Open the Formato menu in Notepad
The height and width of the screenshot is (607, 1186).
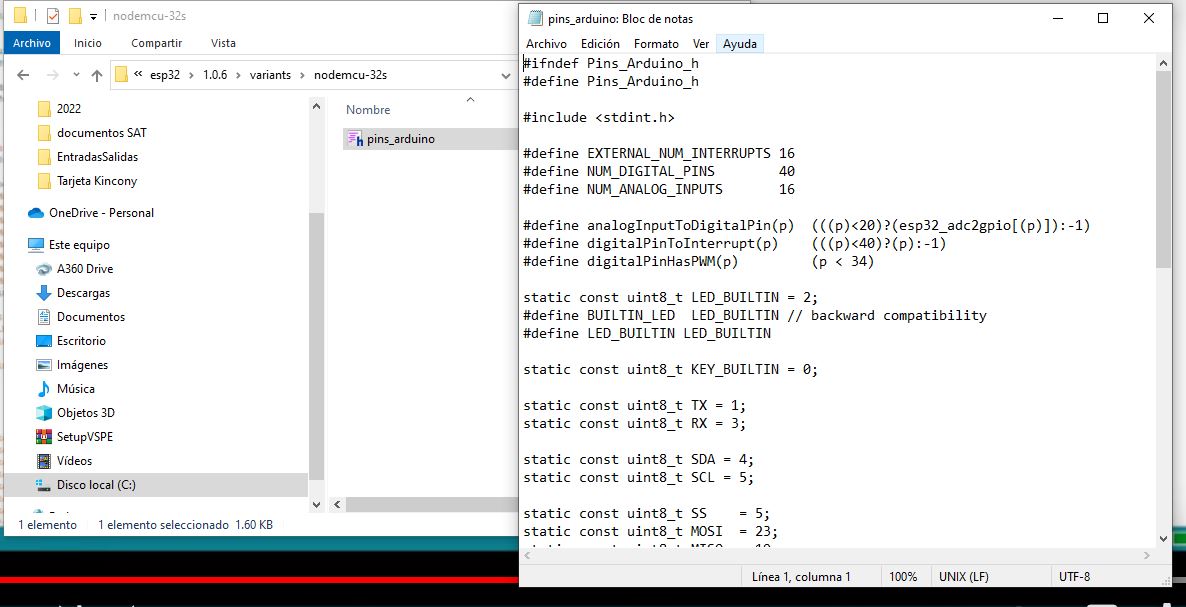[656, 44]
